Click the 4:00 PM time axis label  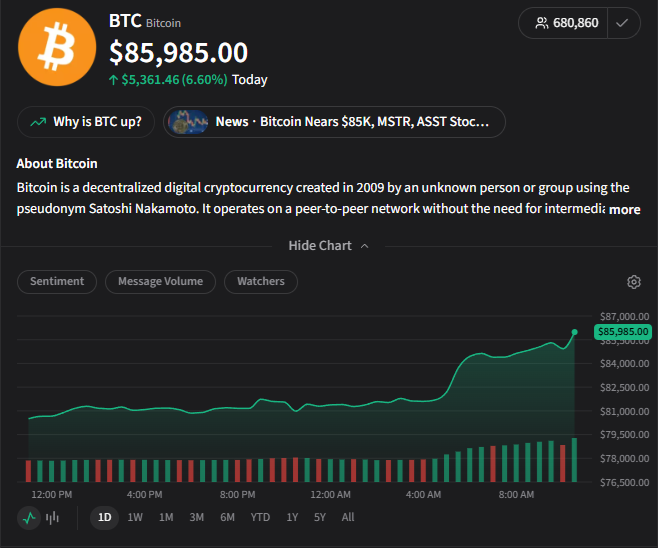144,495
